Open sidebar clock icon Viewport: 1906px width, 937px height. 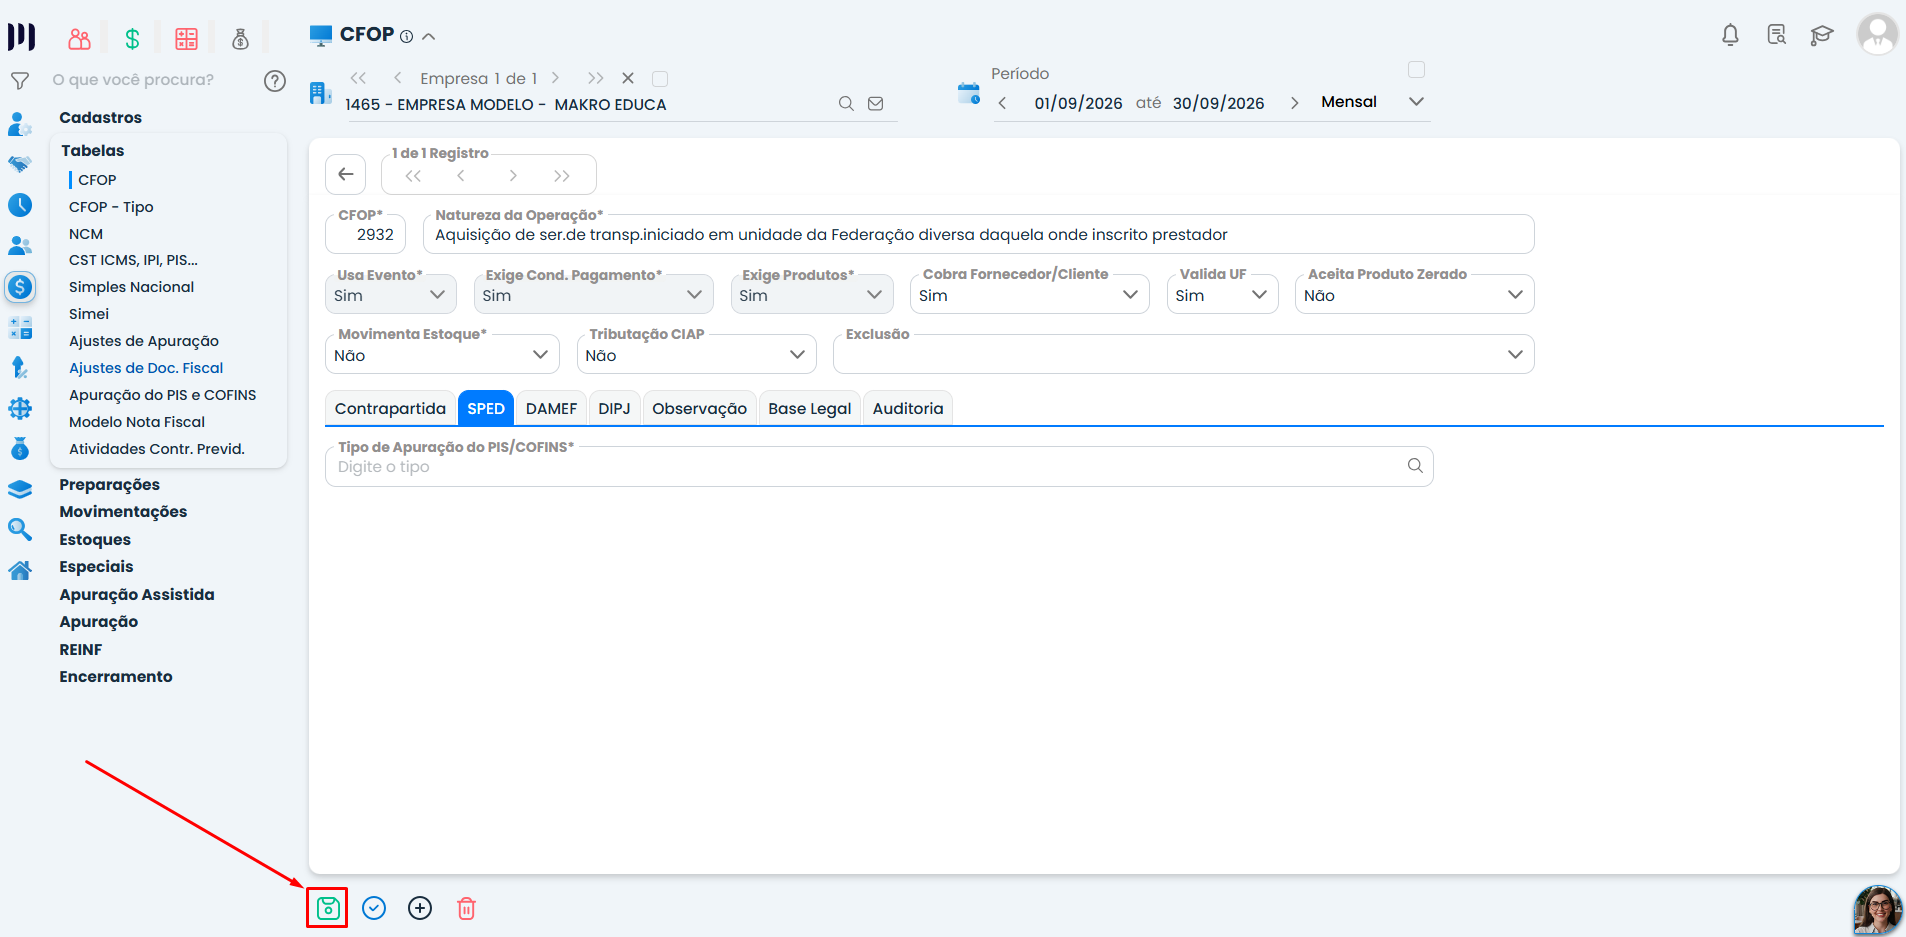click(20, 205)
